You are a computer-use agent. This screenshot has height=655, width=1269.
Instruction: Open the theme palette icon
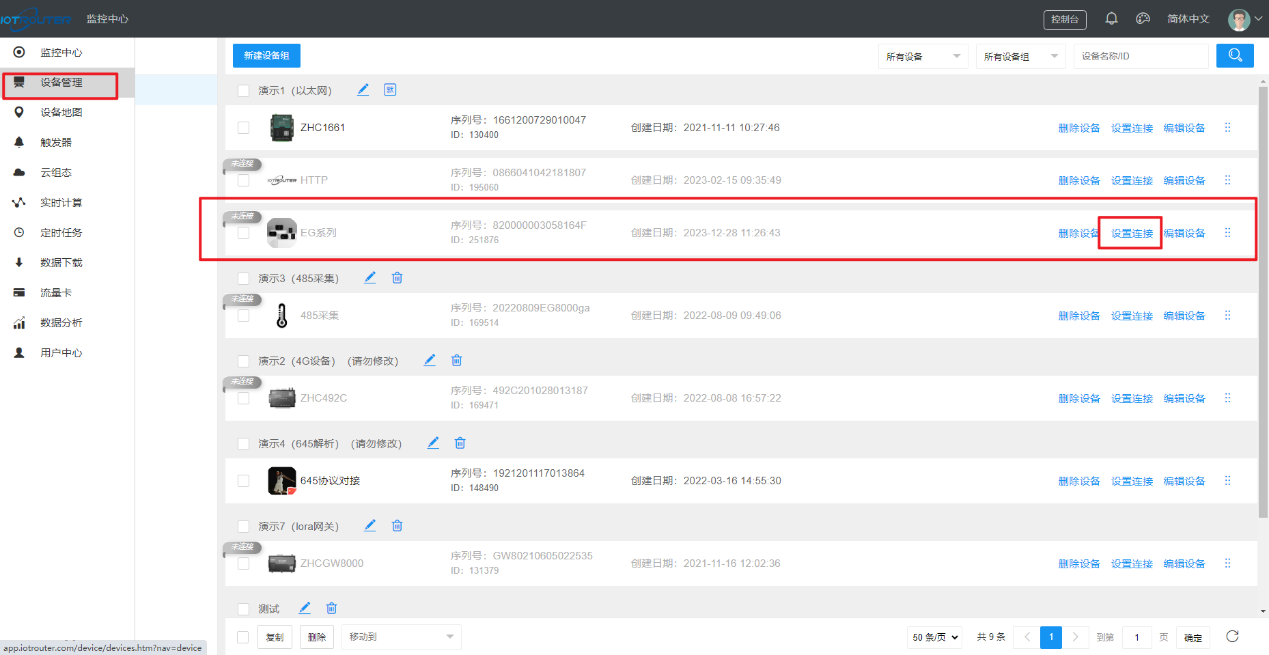1143,19
